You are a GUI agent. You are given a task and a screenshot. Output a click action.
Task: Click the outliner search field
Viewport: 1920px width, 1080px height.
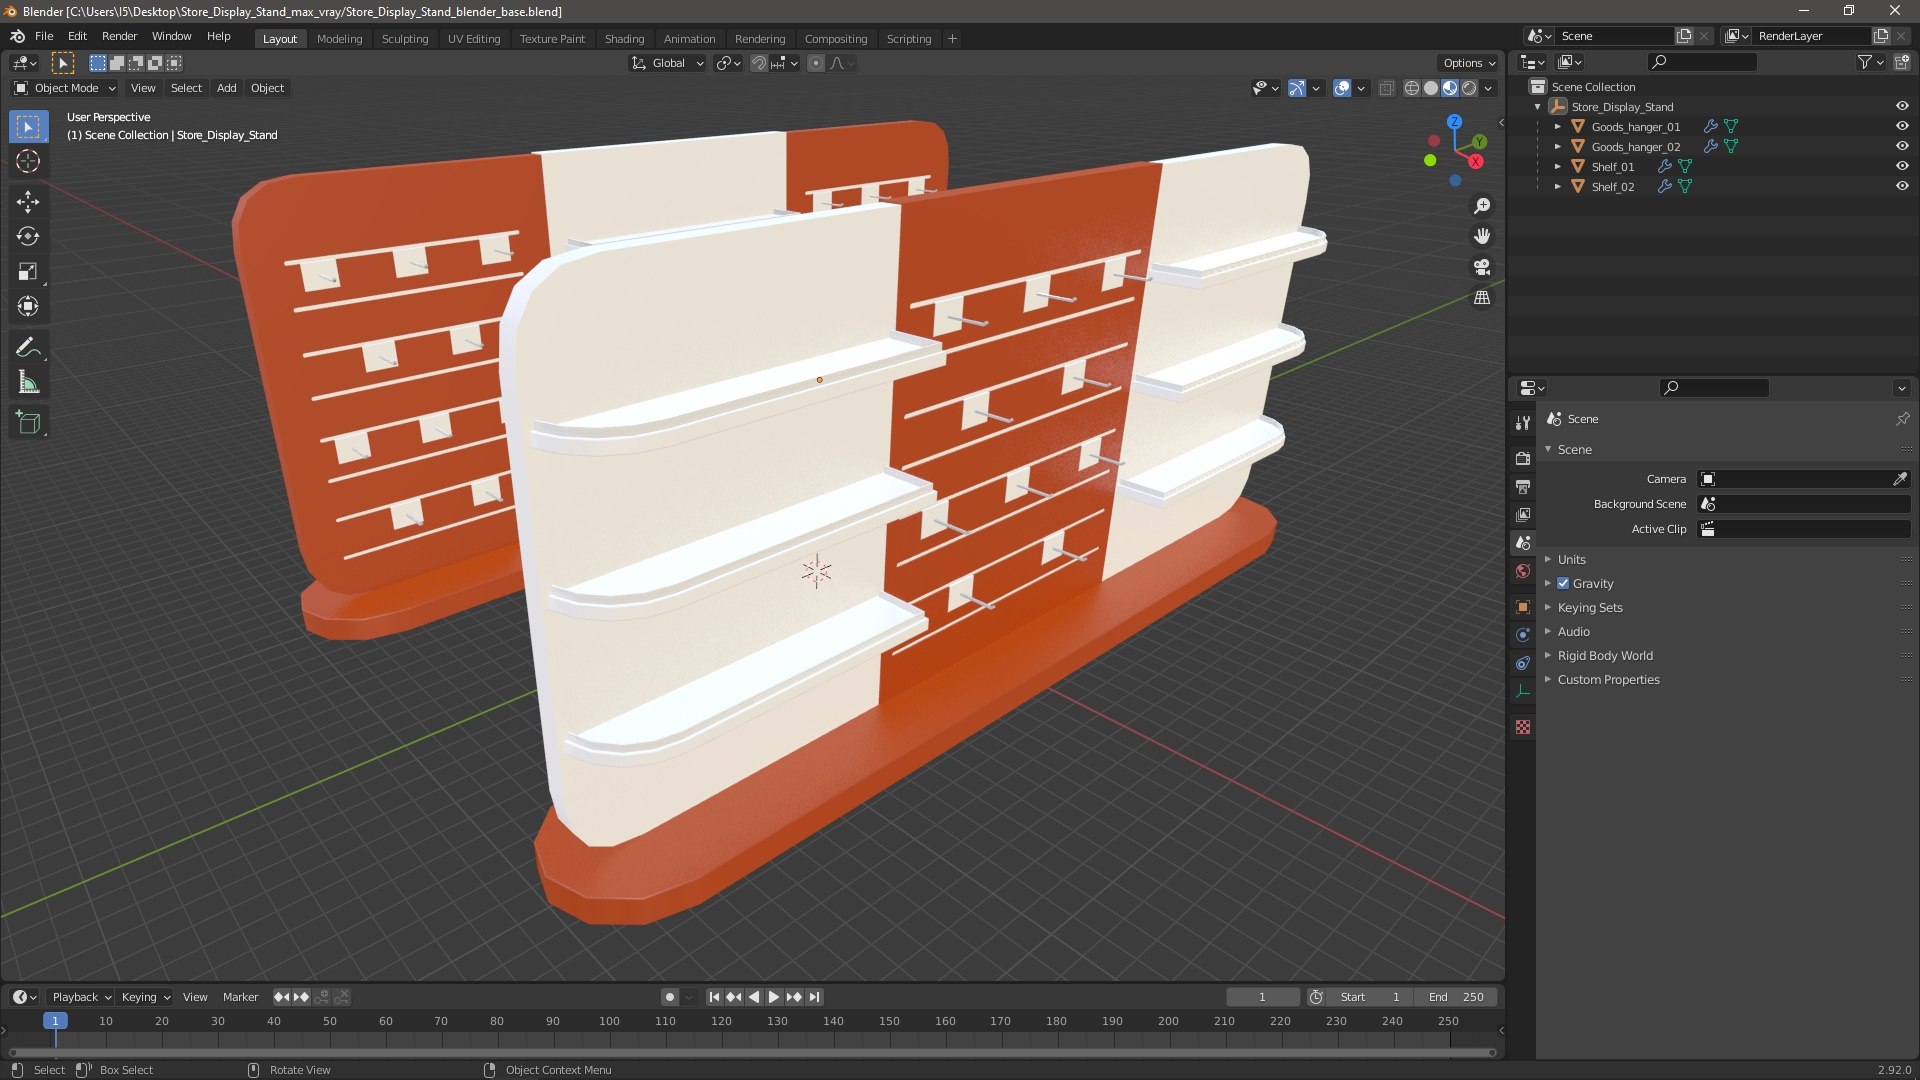(1702, 62)
